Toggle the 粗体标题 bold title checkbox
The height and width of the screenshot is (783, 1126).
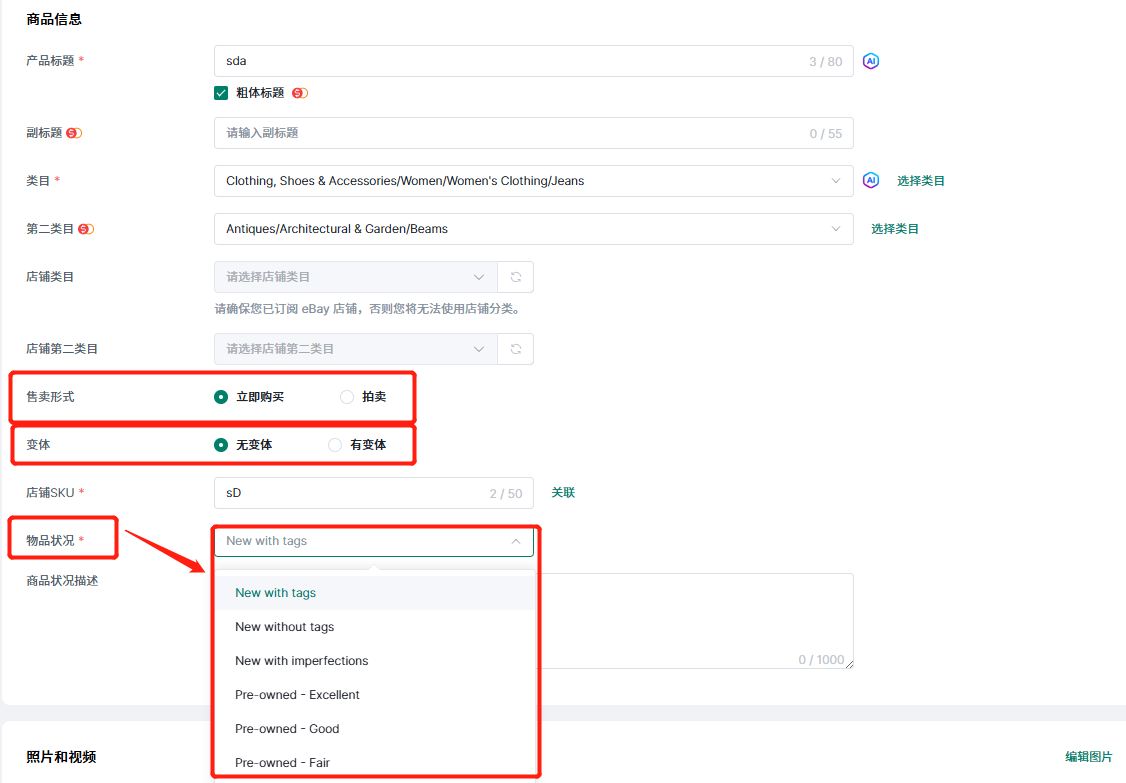point(221,93)
